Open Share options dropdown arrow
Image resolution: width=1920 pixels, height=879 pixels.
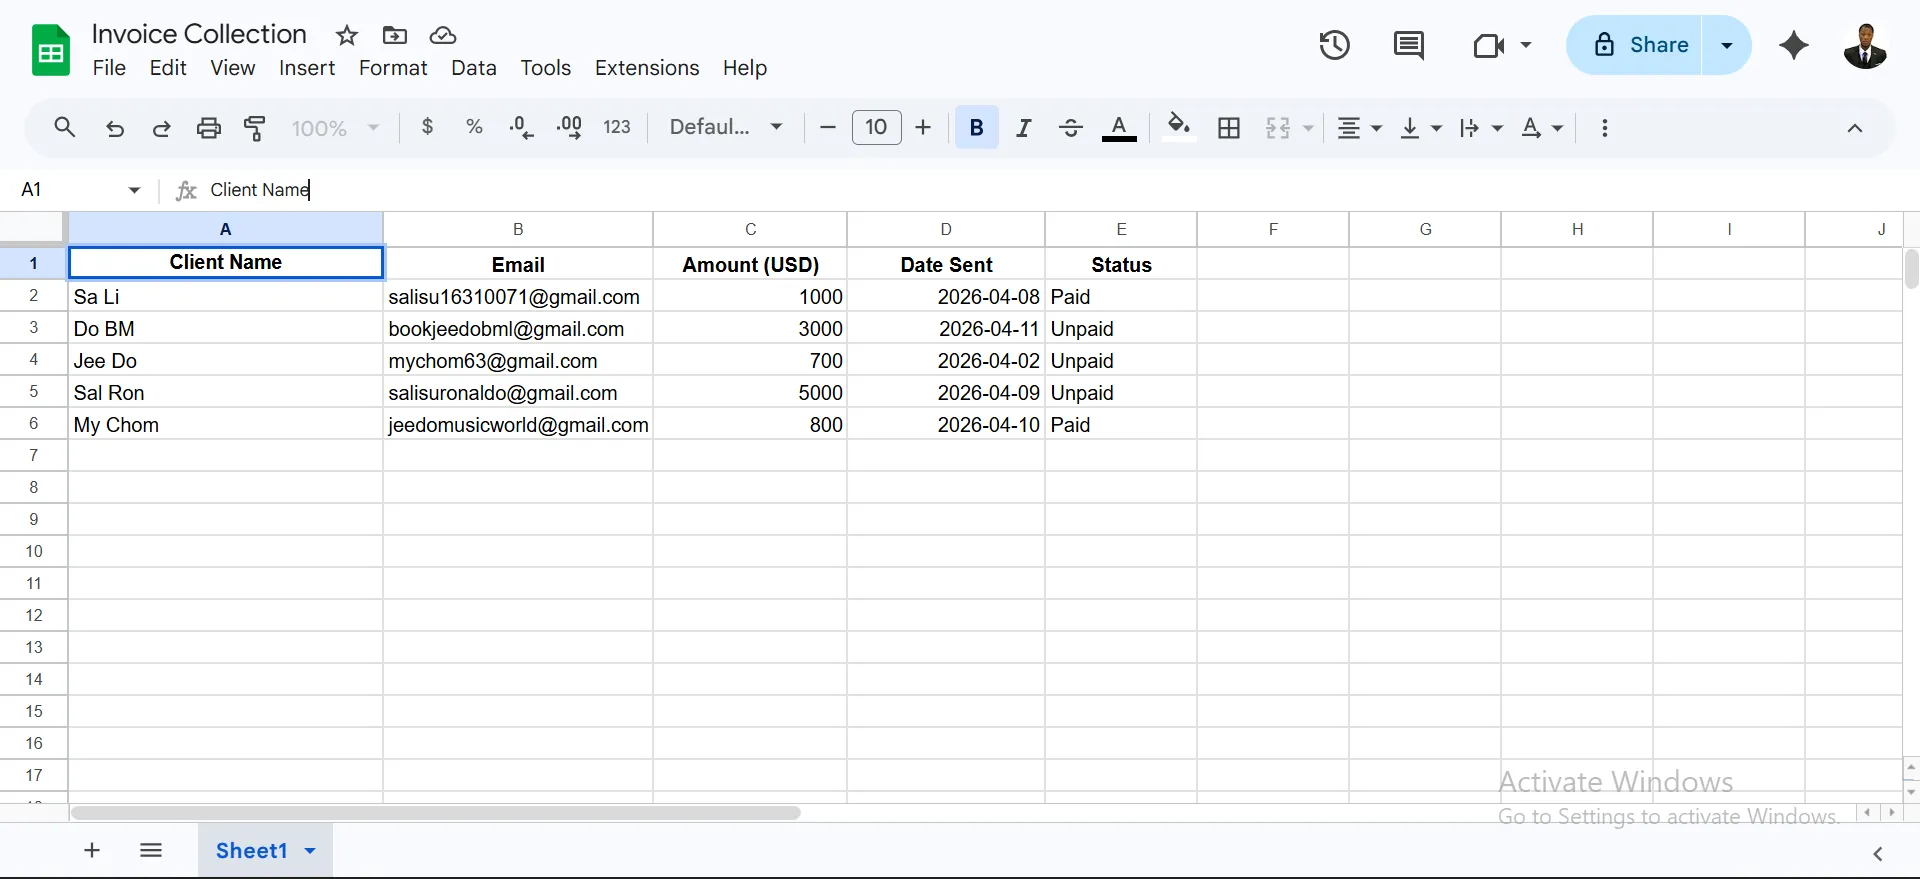(1727, 45)
